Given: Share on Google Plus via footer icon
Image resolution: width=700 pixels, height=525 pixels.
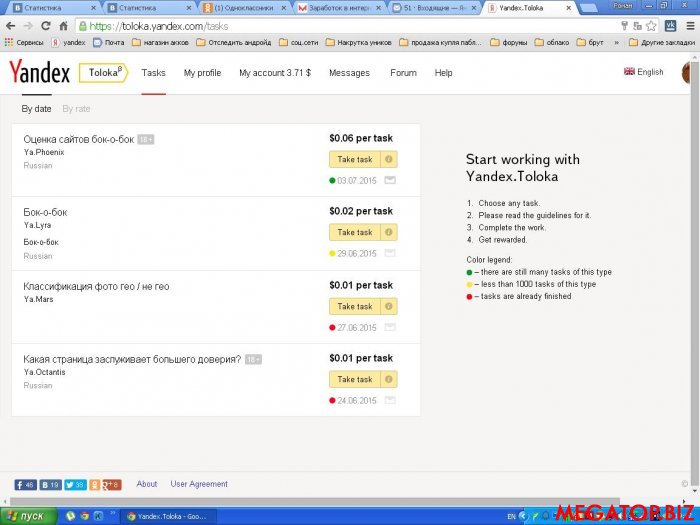Looking at the screenshot, I should point(111,484).
